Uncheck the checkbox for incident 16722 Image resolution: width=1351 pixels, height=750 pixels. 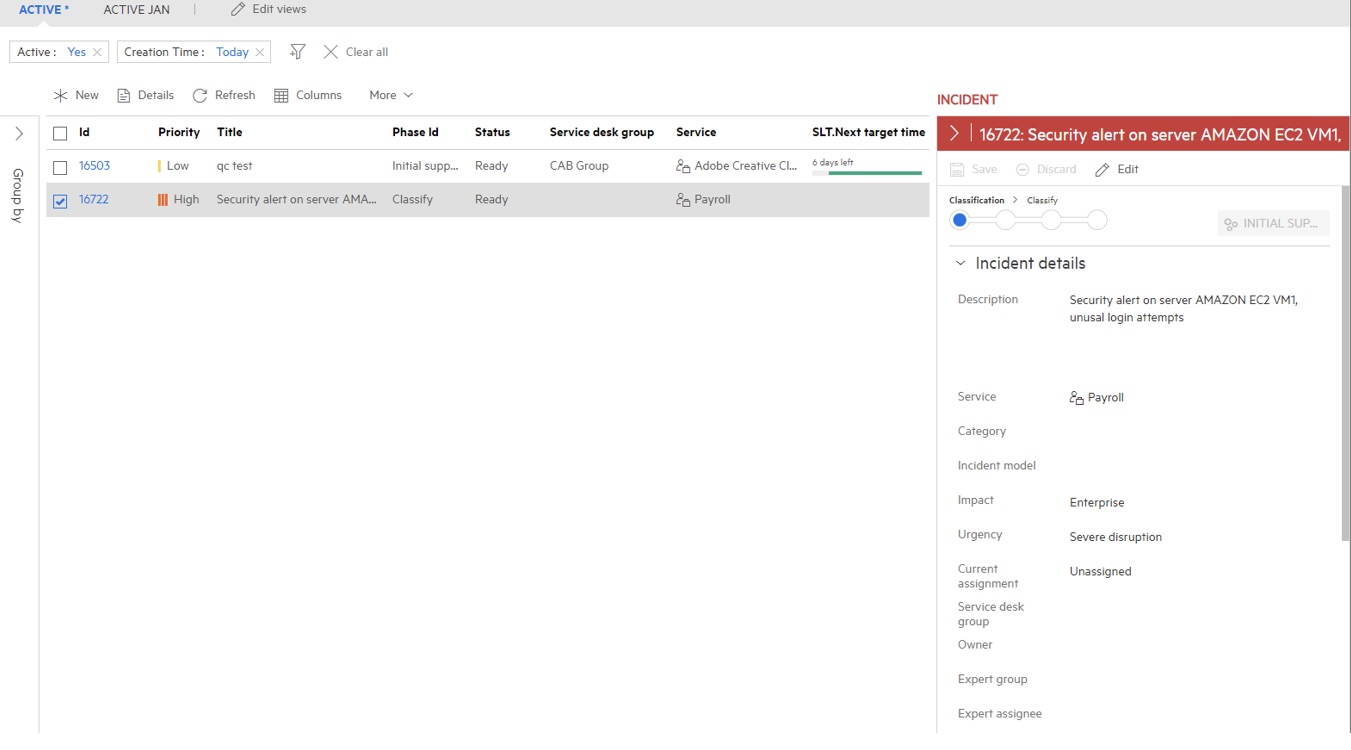(x=58, y=199)
